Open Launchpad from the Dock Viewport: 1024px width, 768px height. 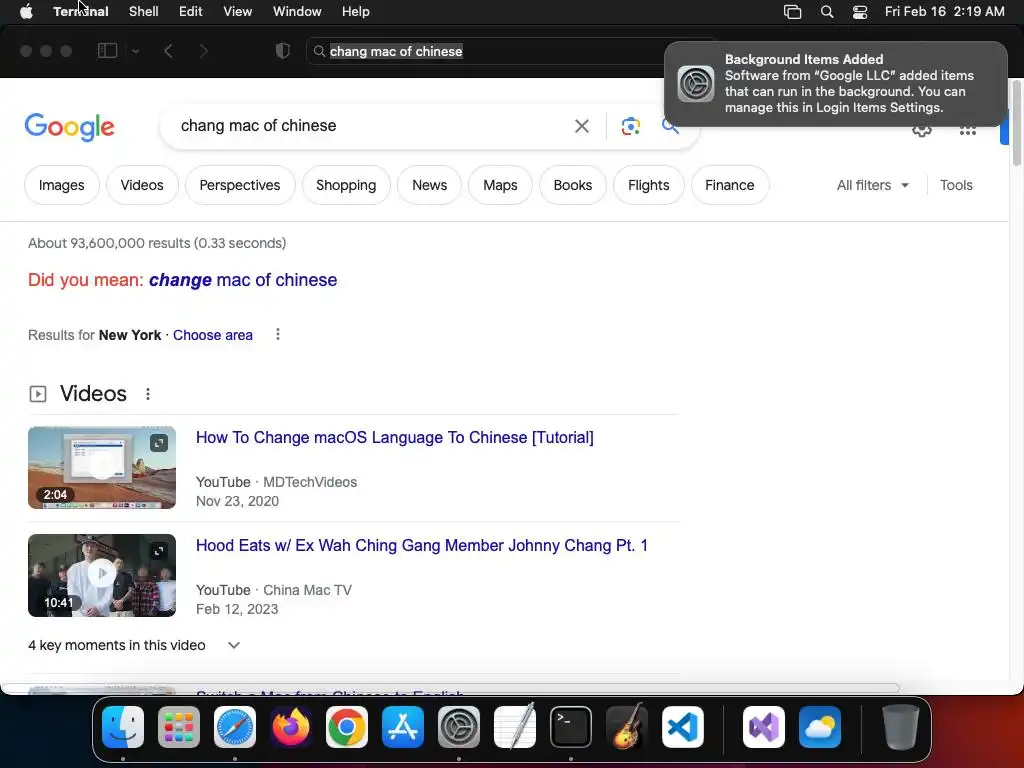coord(179,727)
